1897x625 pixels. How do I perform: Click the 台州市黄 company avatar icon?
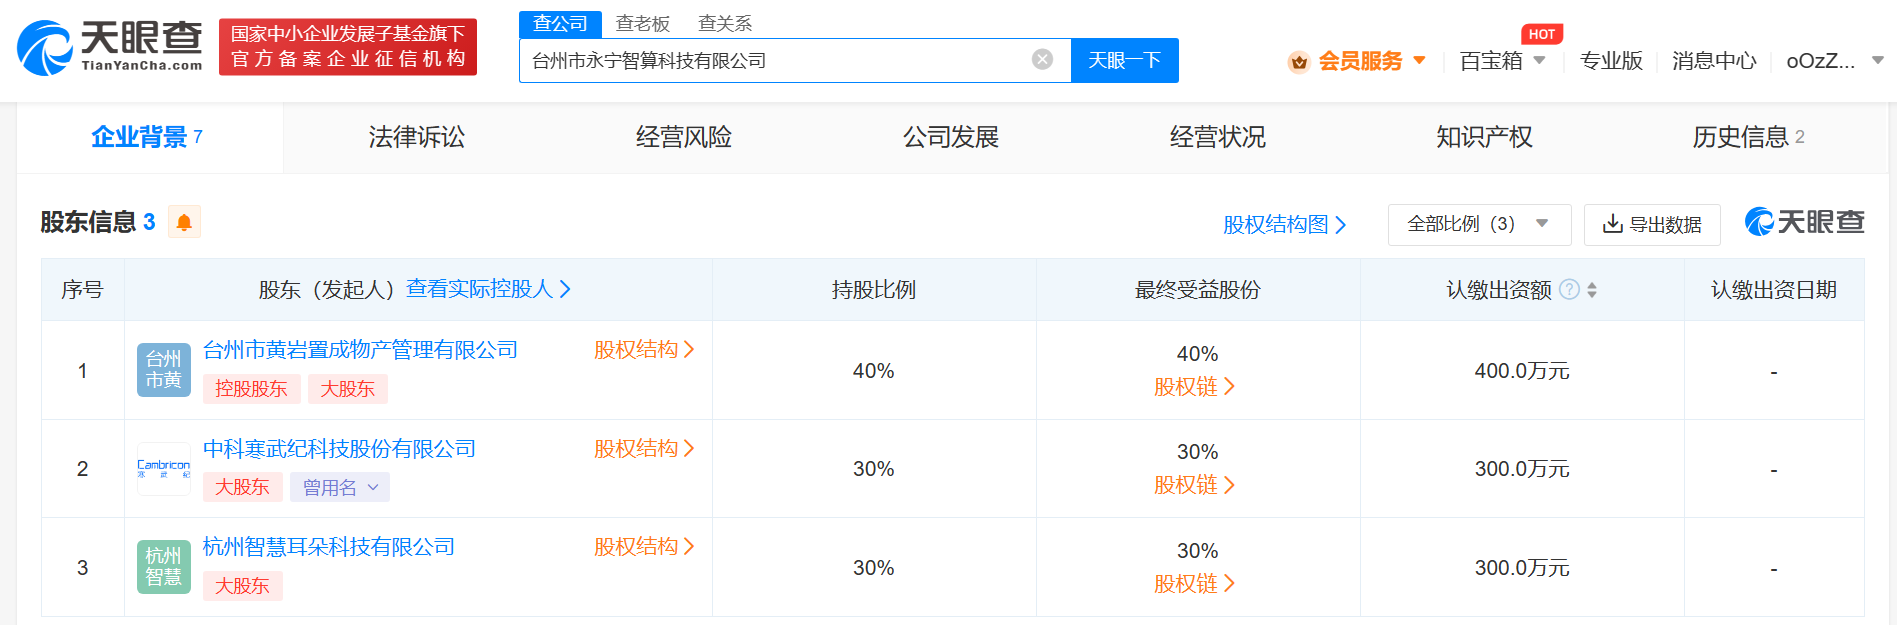click(163, 370)
